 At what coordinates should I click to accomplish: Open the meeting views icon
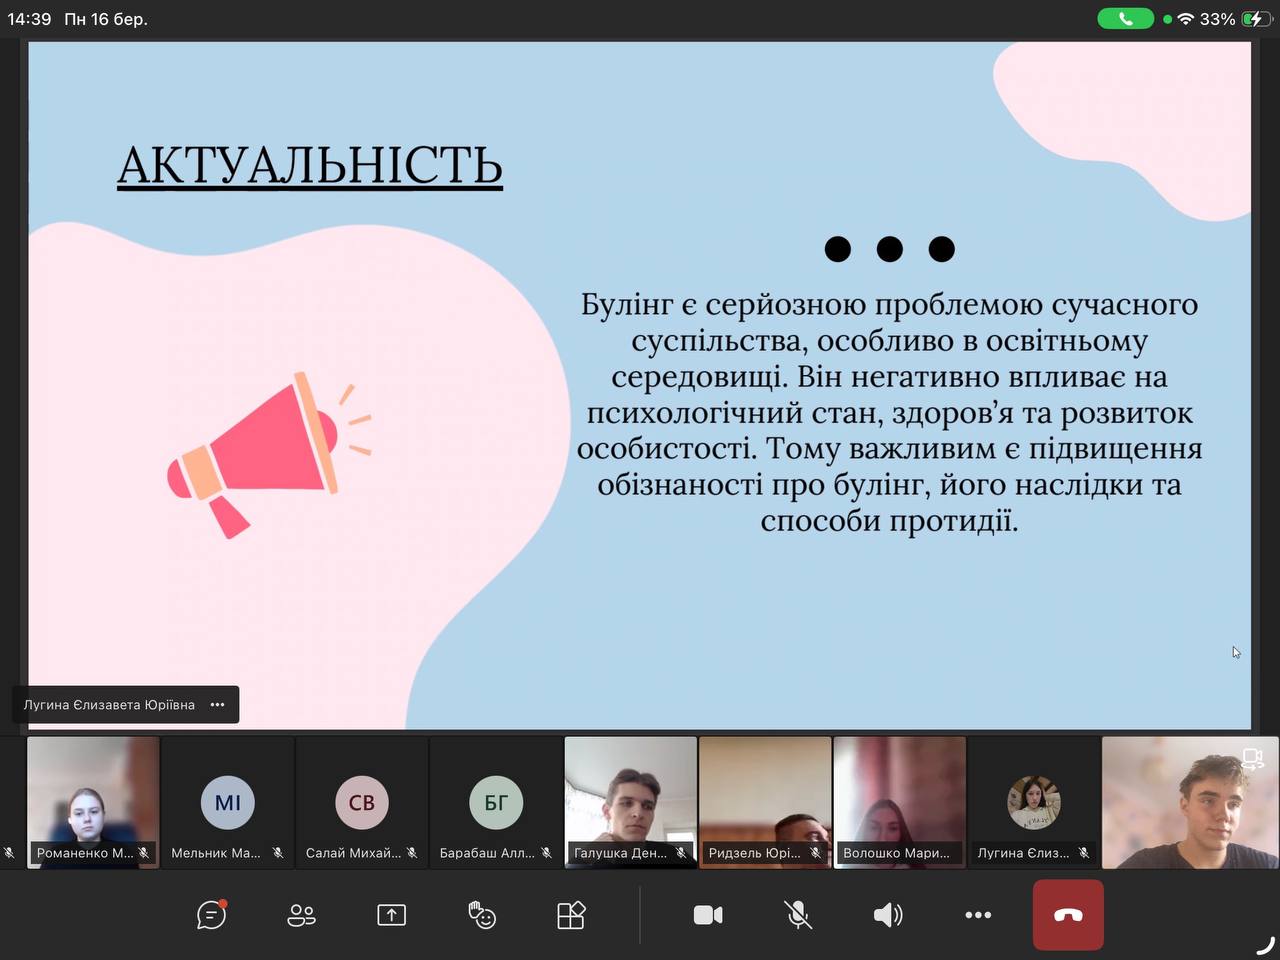[571, 915]
